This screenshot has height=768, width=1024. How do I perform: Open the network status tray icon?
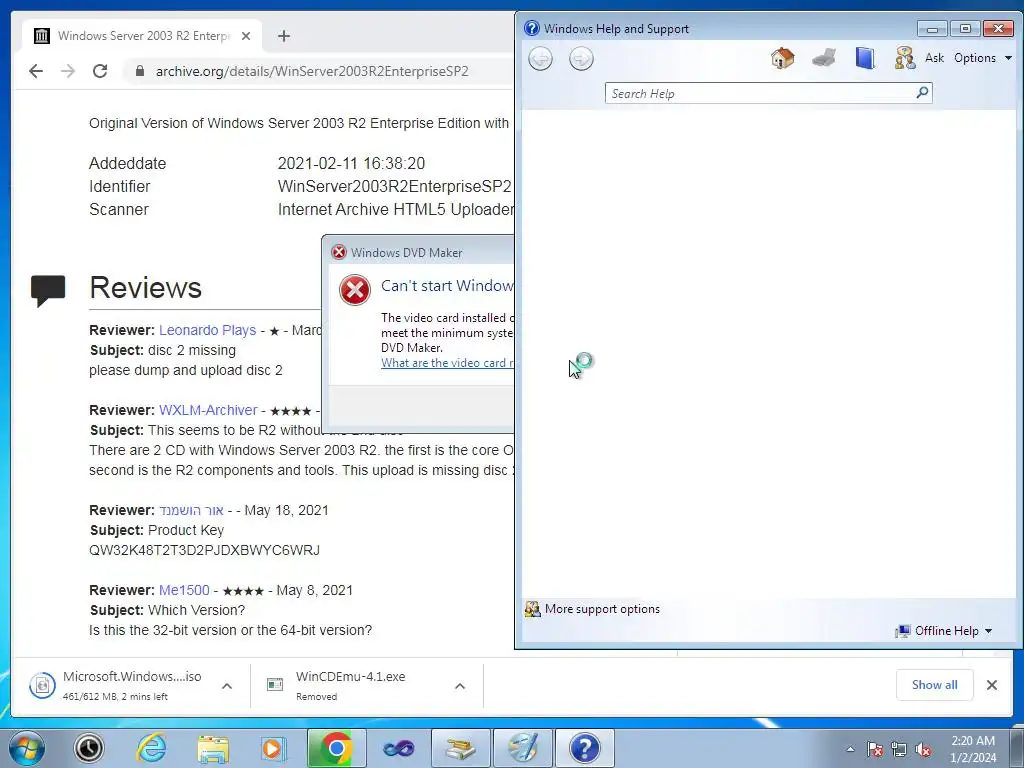click(x=899, y=749)
